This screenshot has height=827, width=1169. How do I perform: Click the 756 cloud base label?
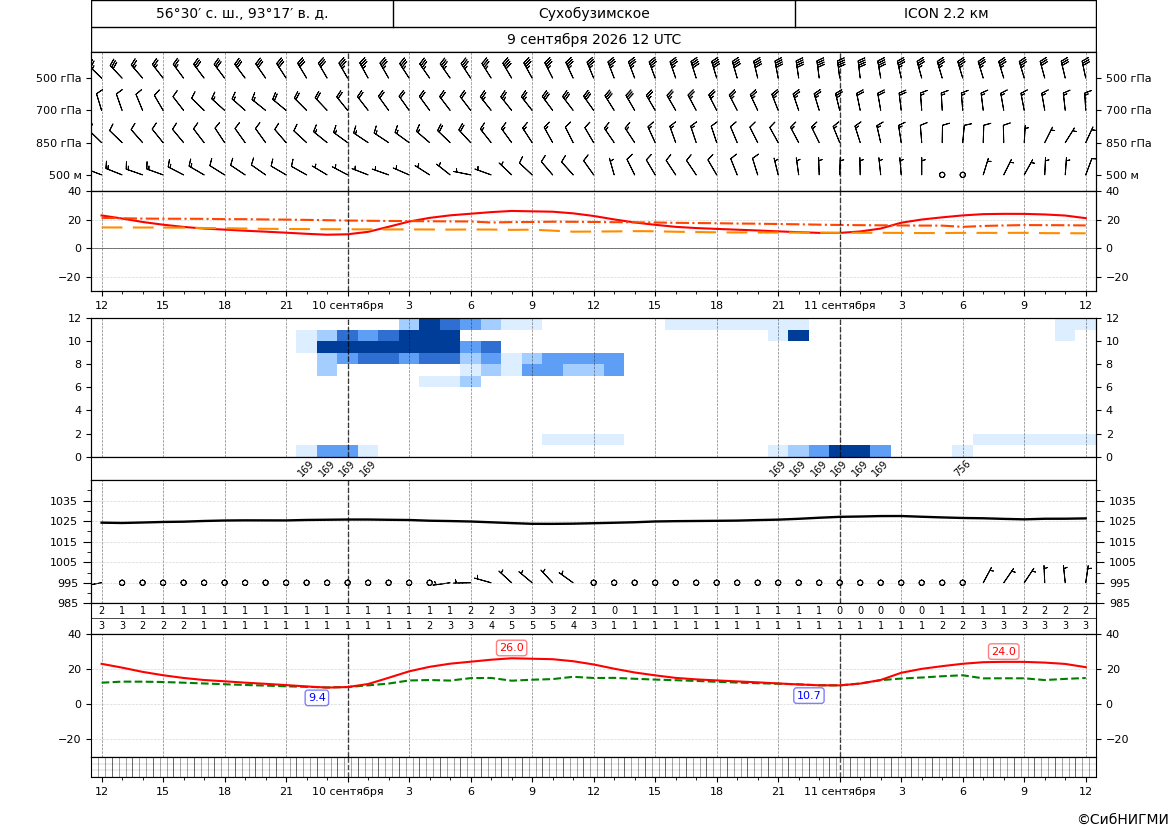[x=962, y=468]
